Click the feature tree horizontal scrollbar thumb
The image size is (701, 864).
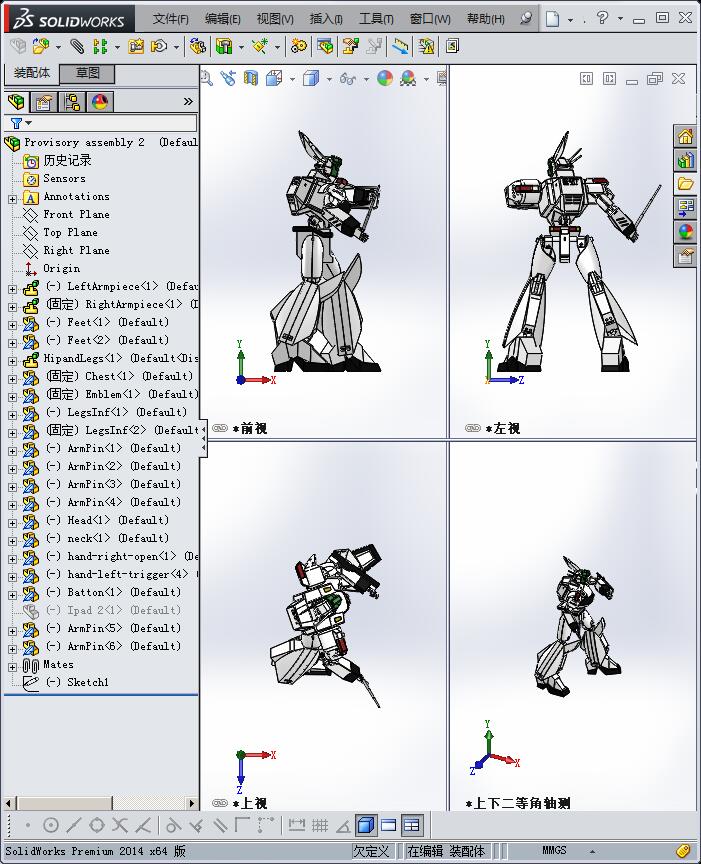tap(62, 803)
